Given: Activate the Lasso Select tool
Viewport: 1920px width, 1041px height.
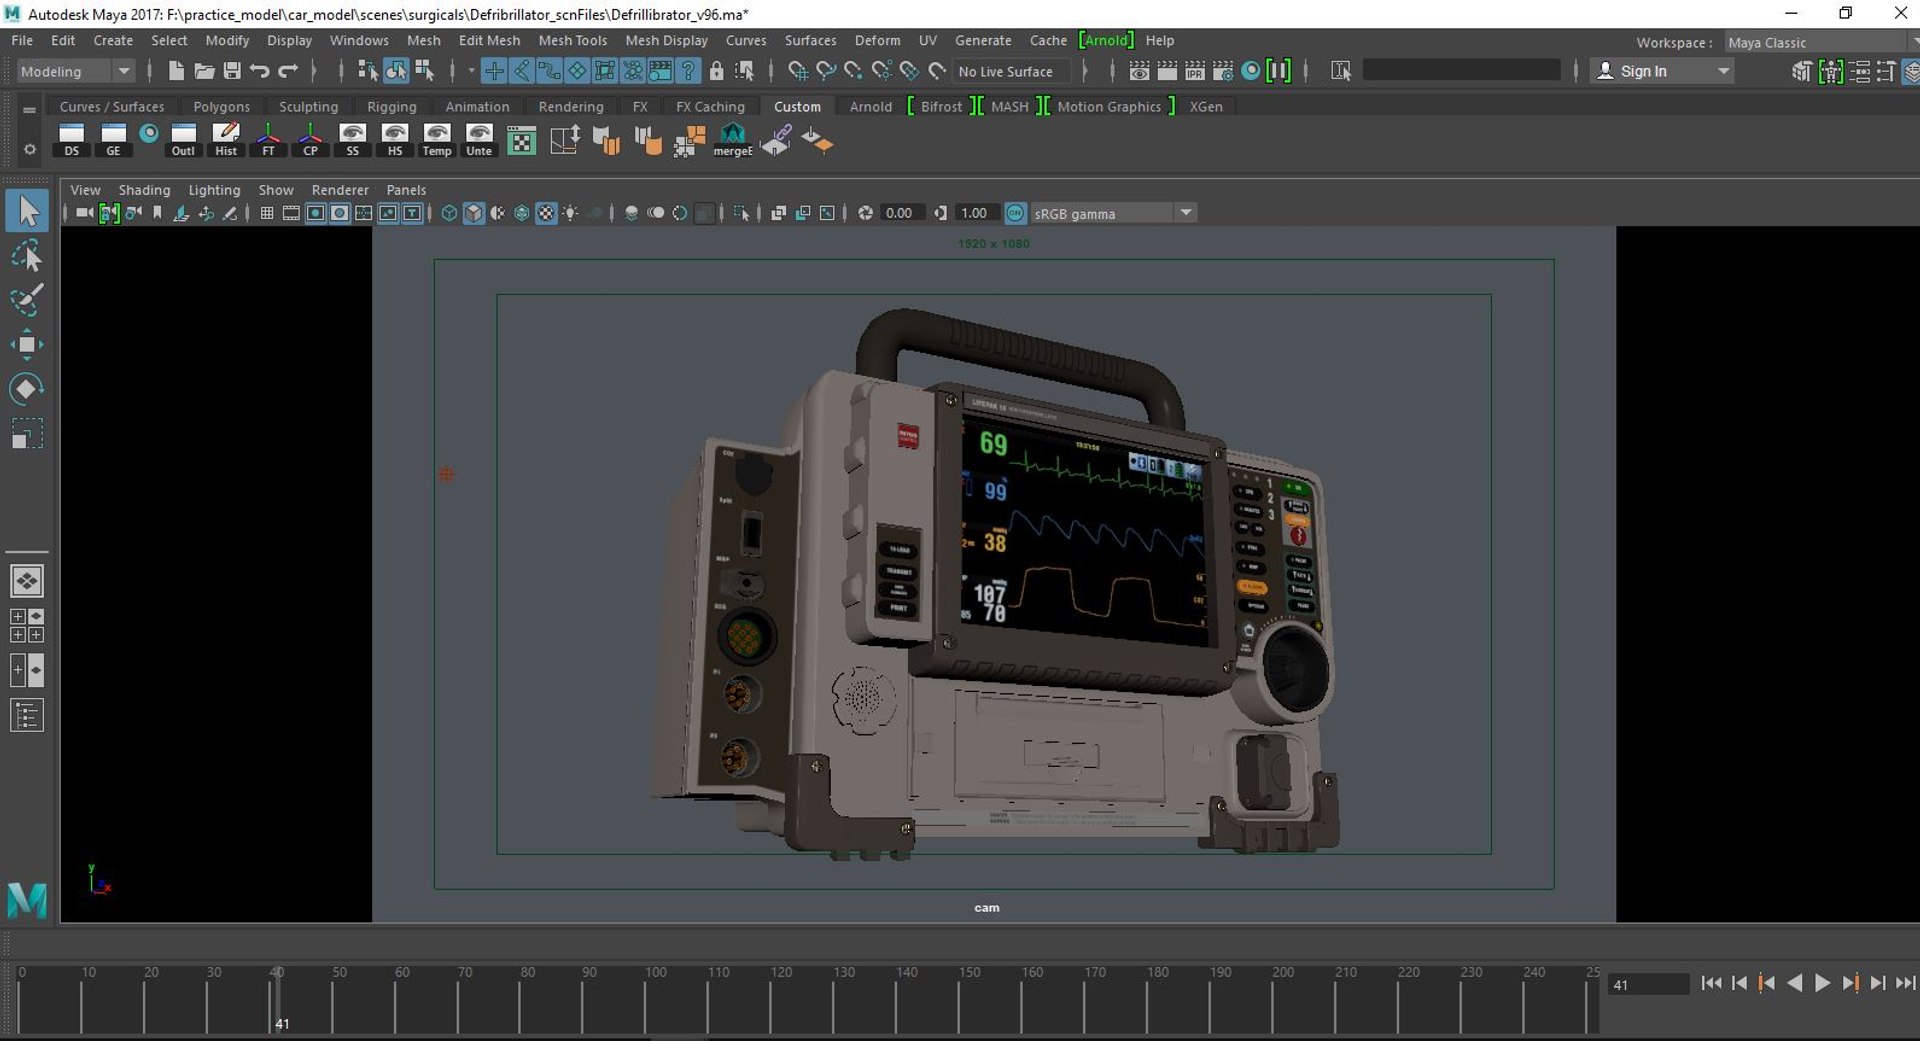Looking at the screenshot, I should (x=27, y=256).
